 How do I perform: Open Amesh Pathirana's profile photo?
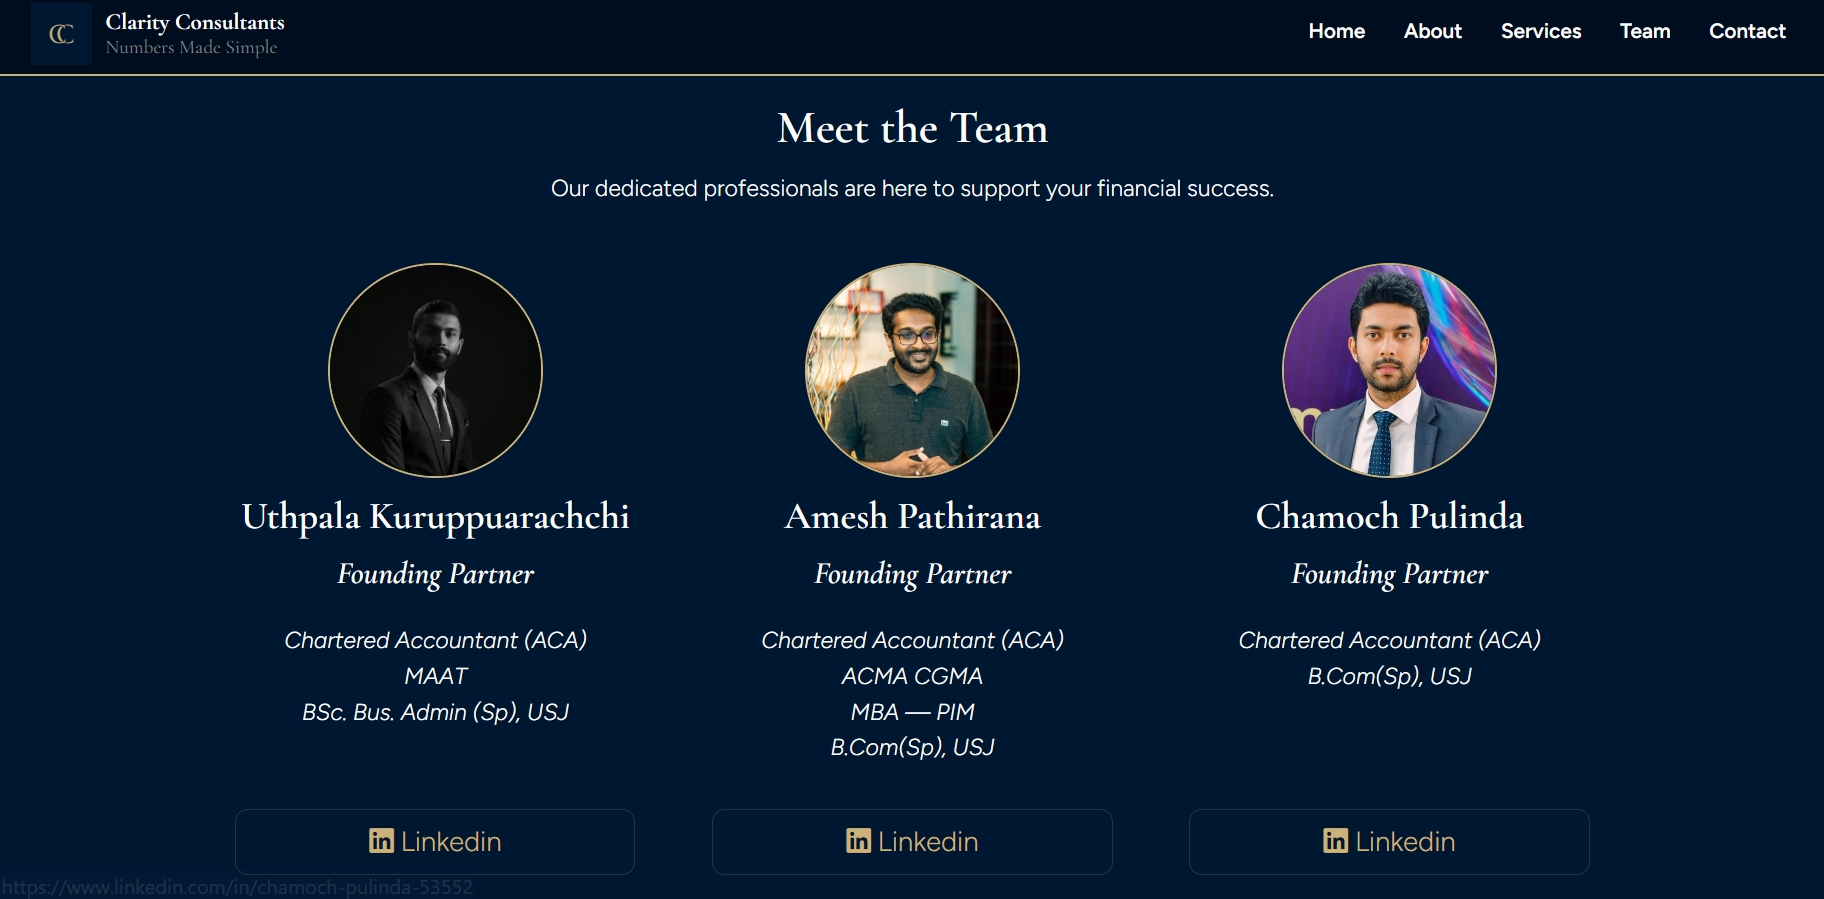(x=912, y=370)
